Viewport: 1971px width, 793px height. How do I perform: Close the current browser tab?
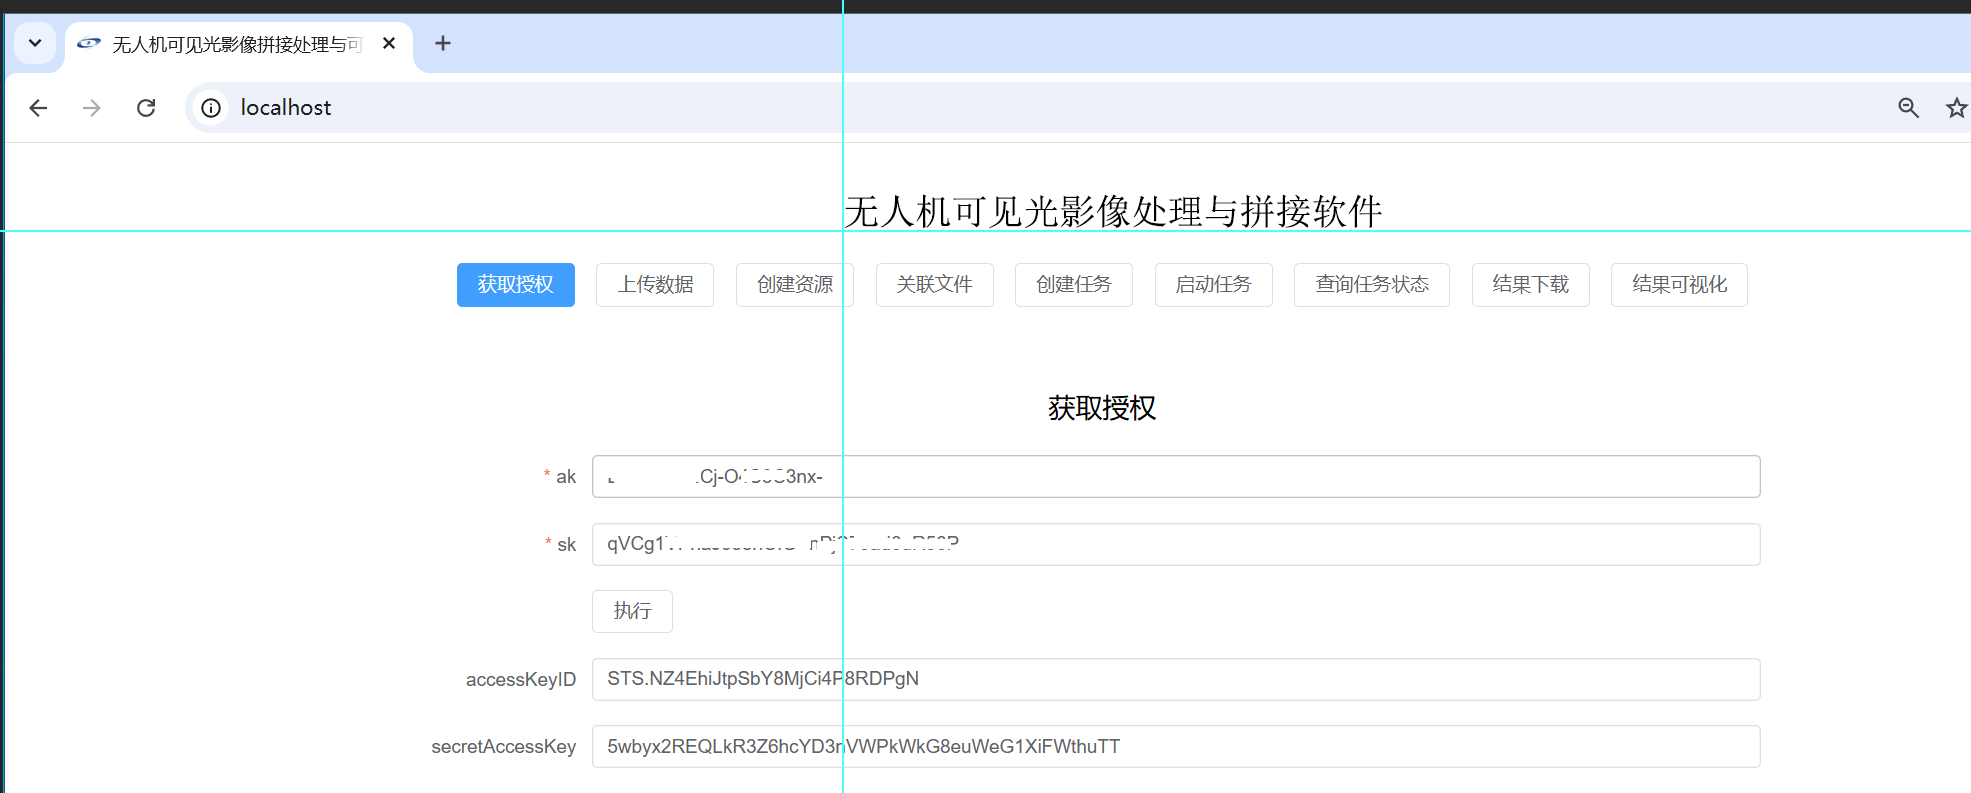(389, 44)
